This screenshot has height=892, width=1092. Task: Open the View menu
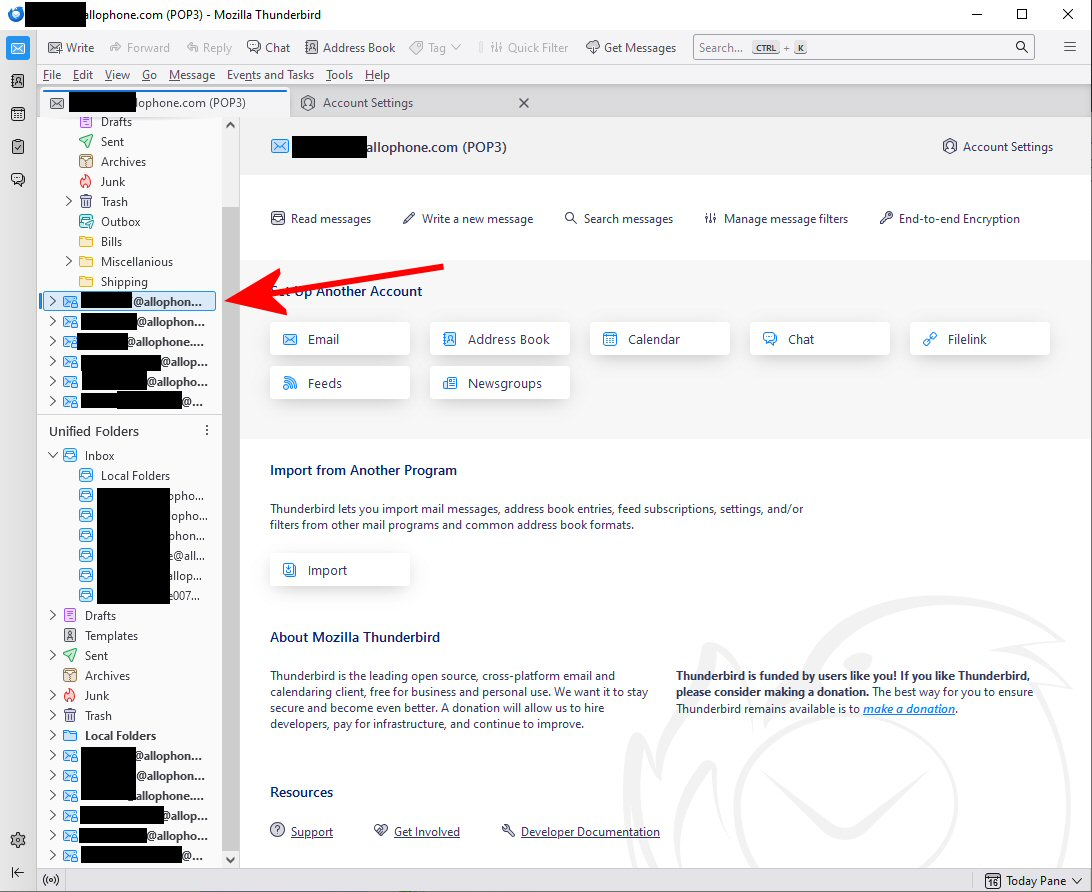(117, 75)
